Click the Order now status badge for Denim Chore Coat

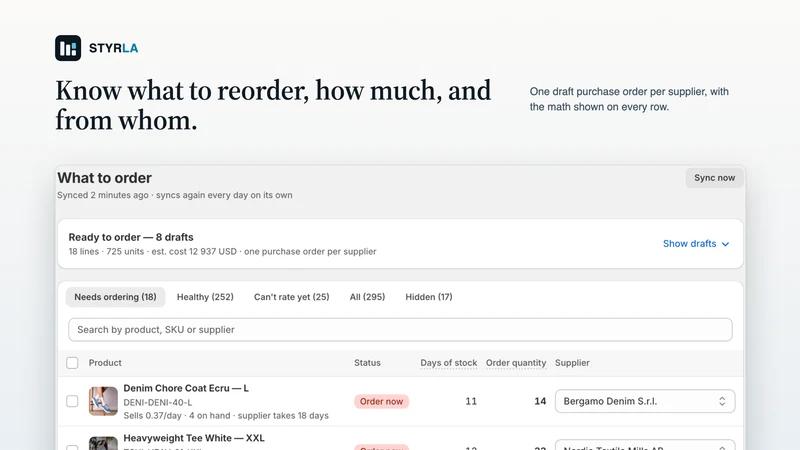click(x=381, y=402)
